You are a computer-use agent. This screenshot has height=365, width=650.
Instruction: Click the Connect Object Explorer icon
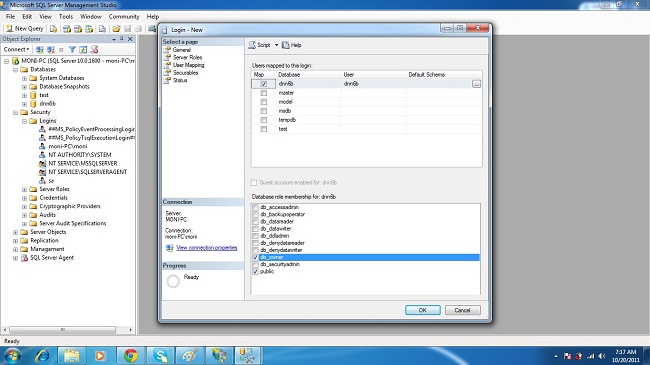[39, 49]
